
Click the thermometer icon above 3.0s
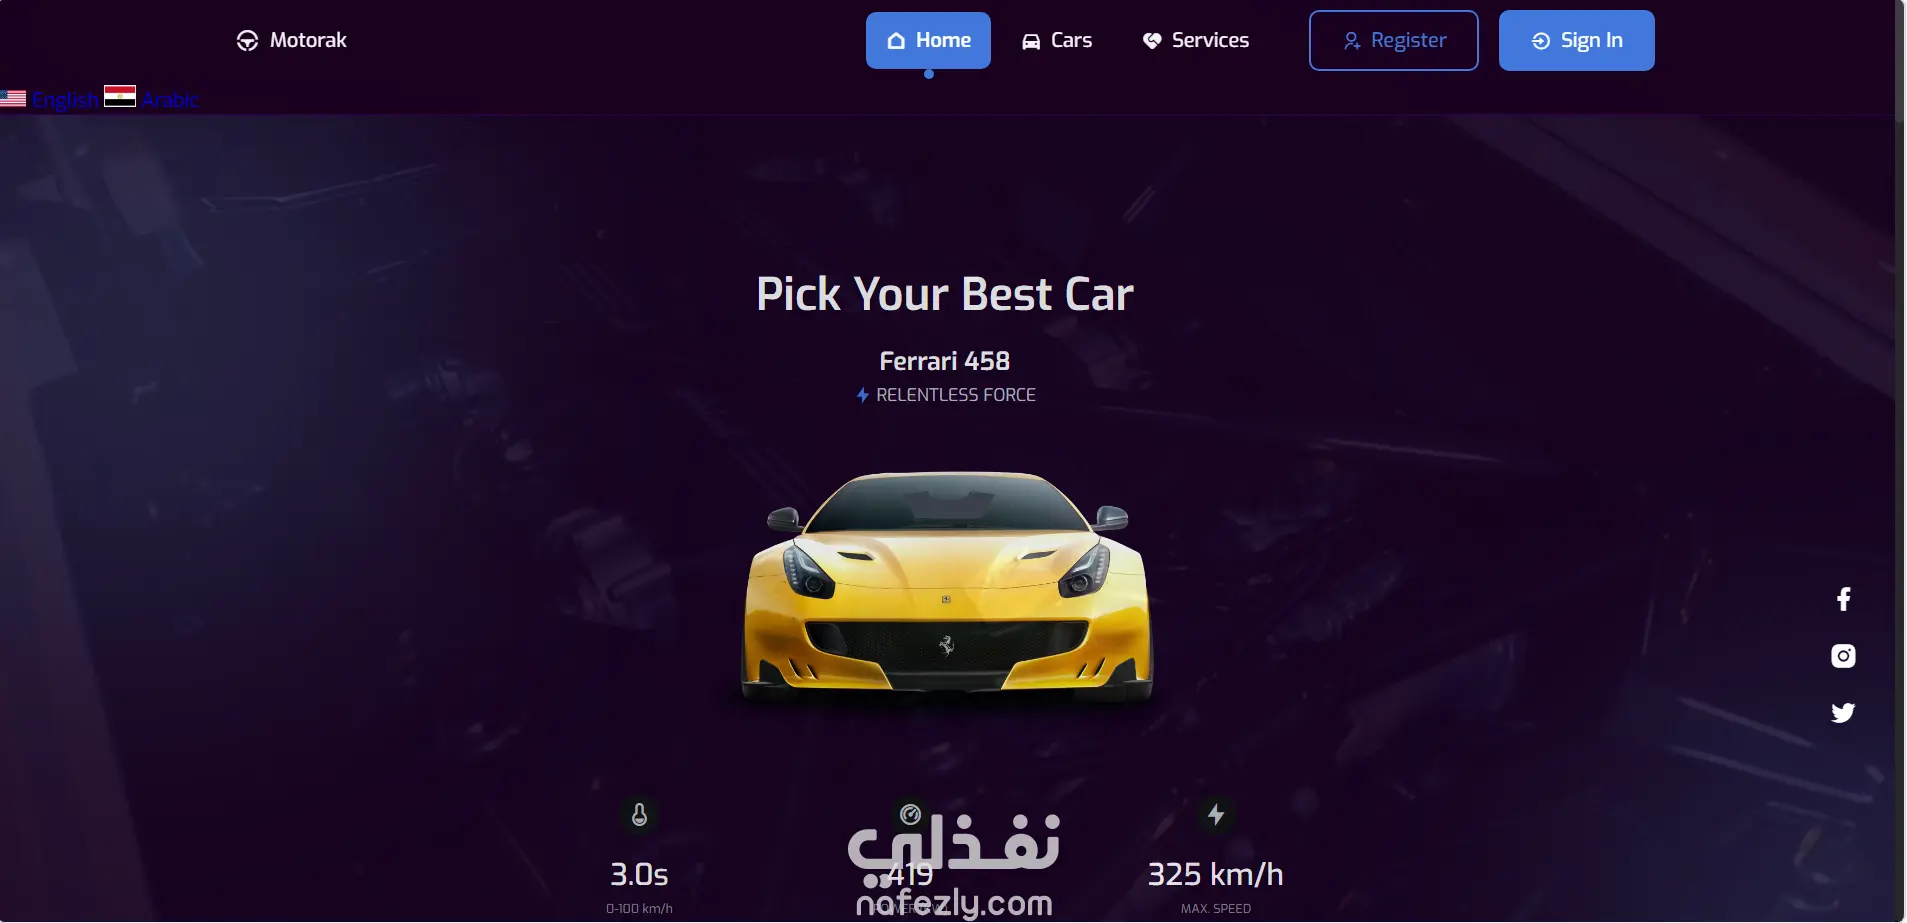point(639,815)
